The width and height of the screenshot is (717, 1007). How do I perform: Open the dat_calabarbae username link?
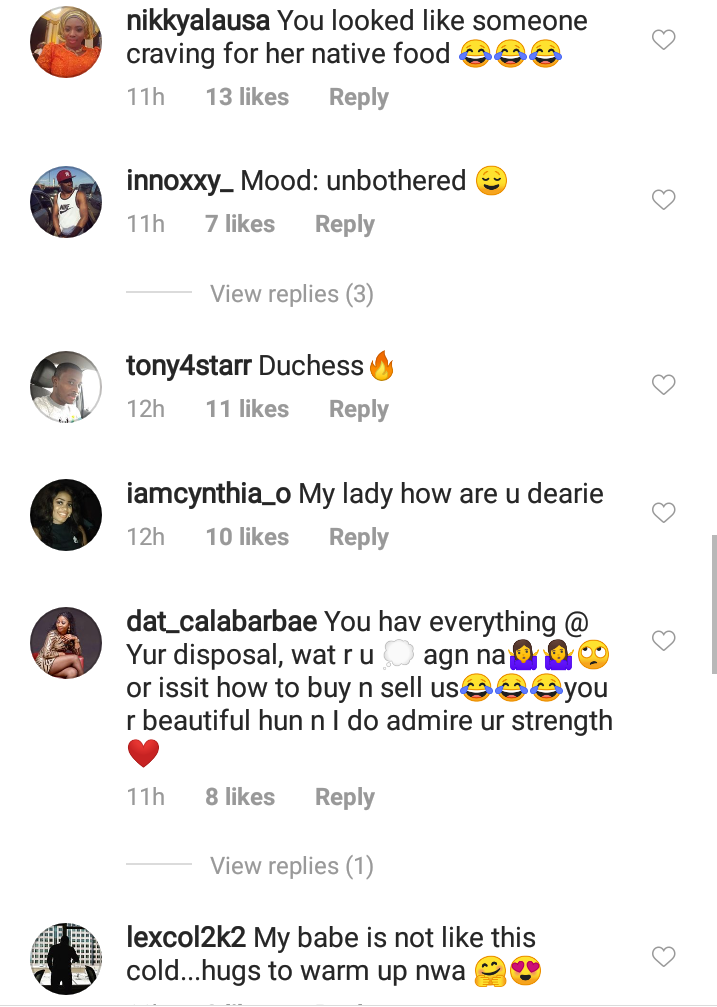pos(222,621)
